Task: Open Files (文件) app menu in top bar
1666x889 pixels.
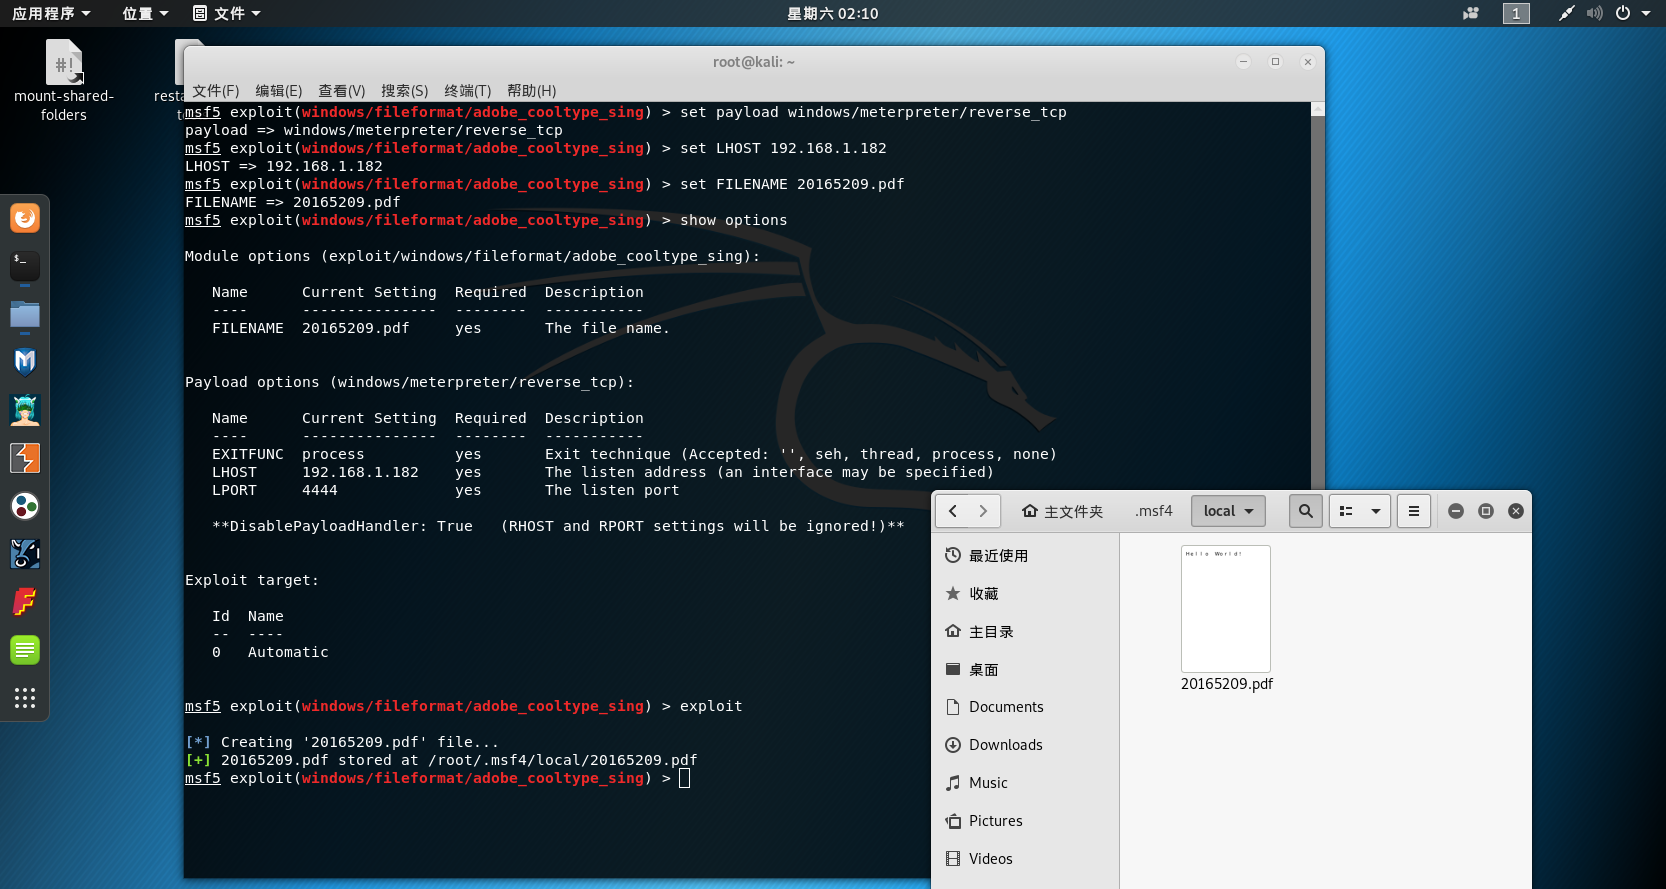Action: click(x=227, y=13)
